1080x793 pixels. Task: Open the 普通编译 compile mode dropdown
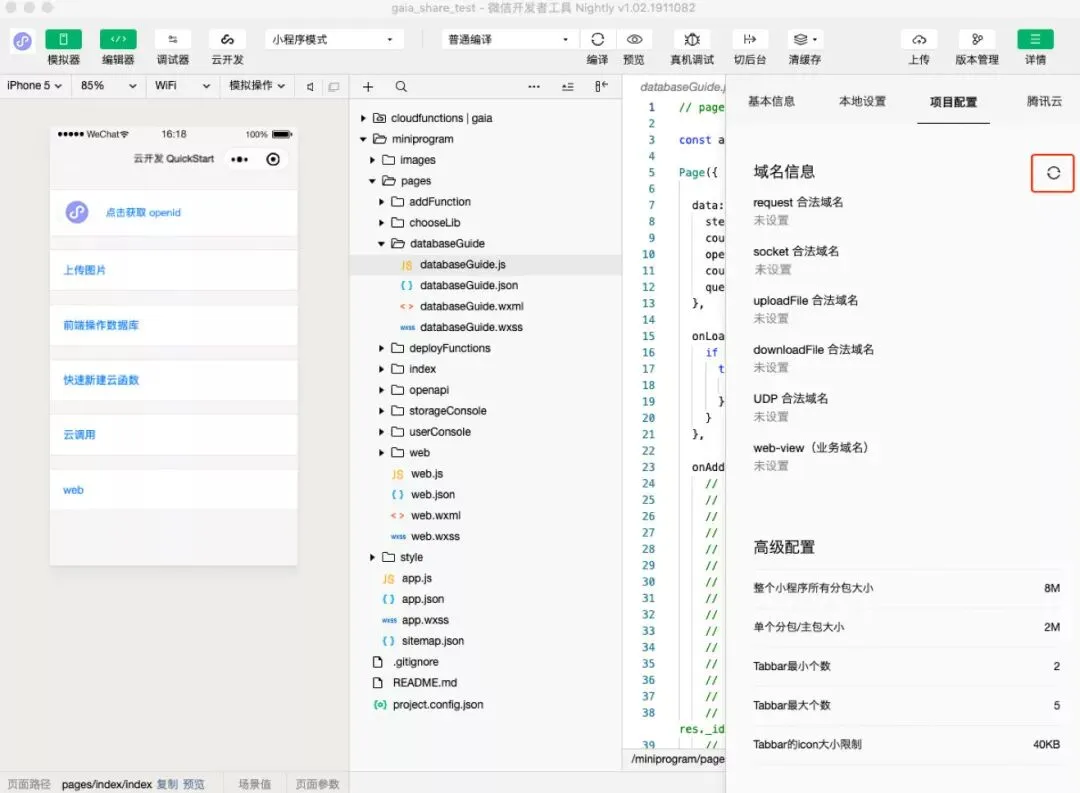click(508, 39)
